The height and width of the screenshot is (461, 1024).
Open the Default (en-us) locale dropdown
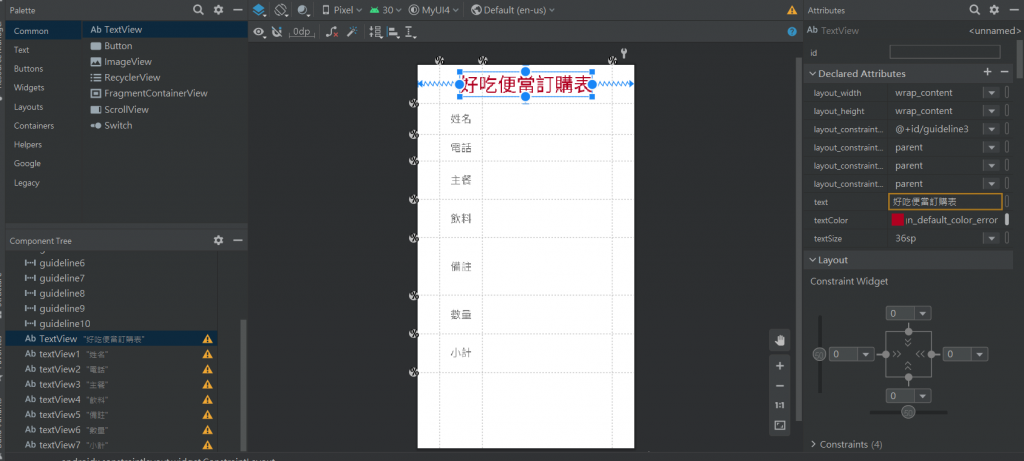pos(513,10)
